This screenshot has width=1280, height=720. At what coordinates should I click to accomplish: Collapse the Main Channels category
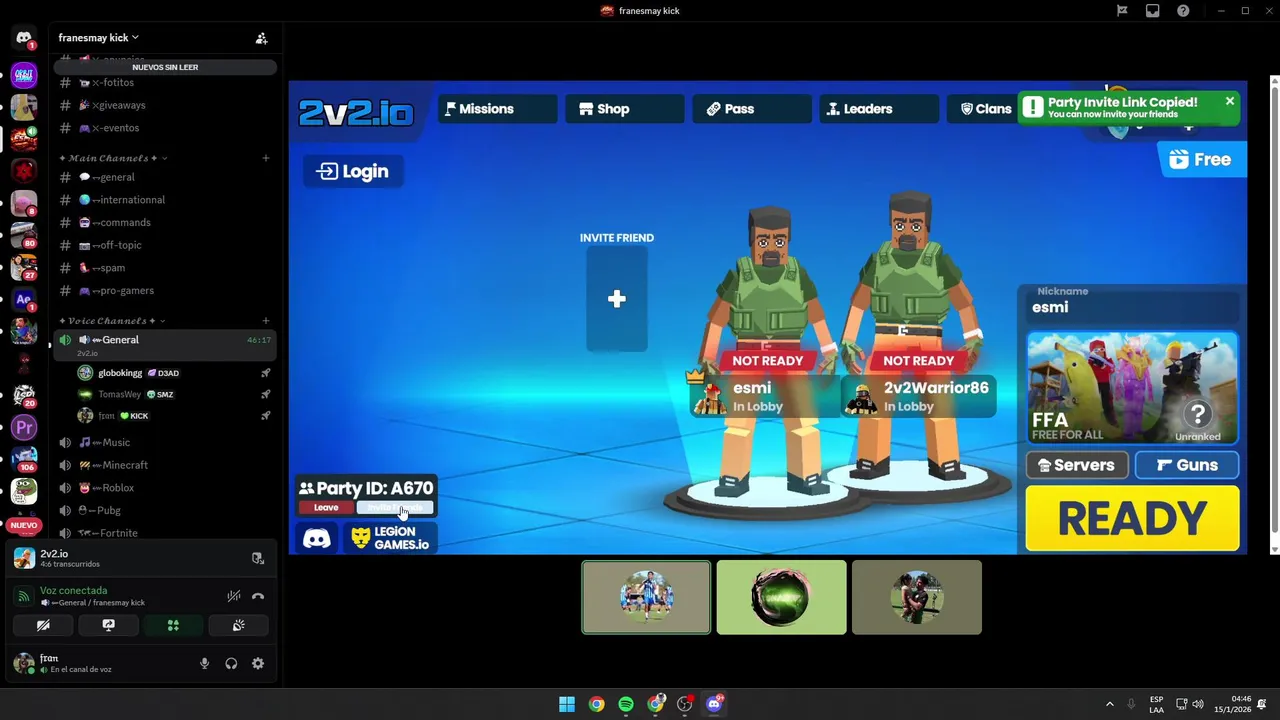tap(113, 158)
